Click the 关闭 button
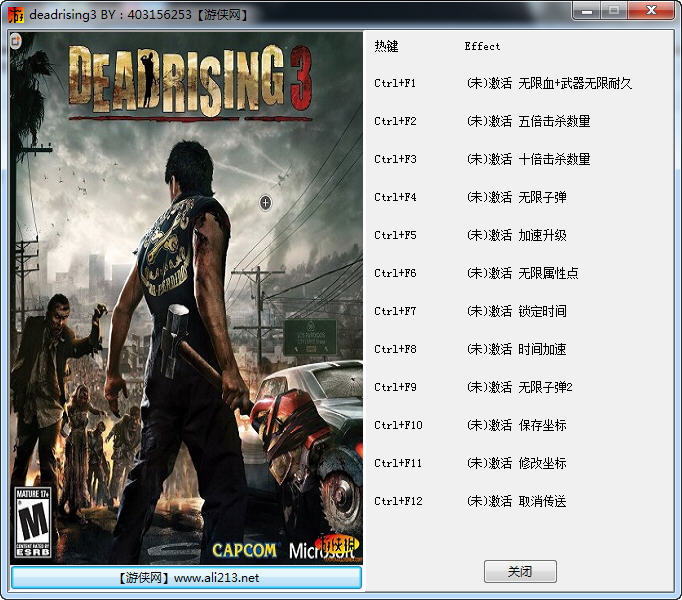This screenshot has width=682, height=600. tap(520, 571)
